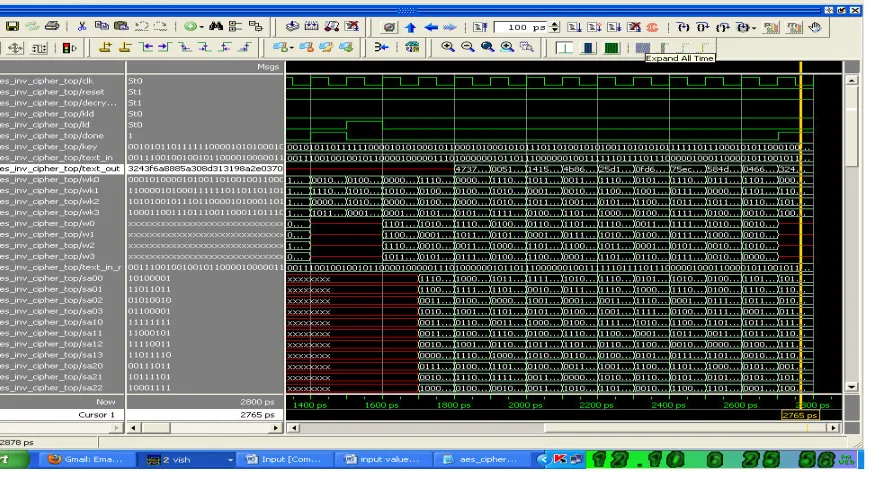Open 'aes_cipher...' taskbar button
The width and height of the screenshot is (872, 478).
482,459
